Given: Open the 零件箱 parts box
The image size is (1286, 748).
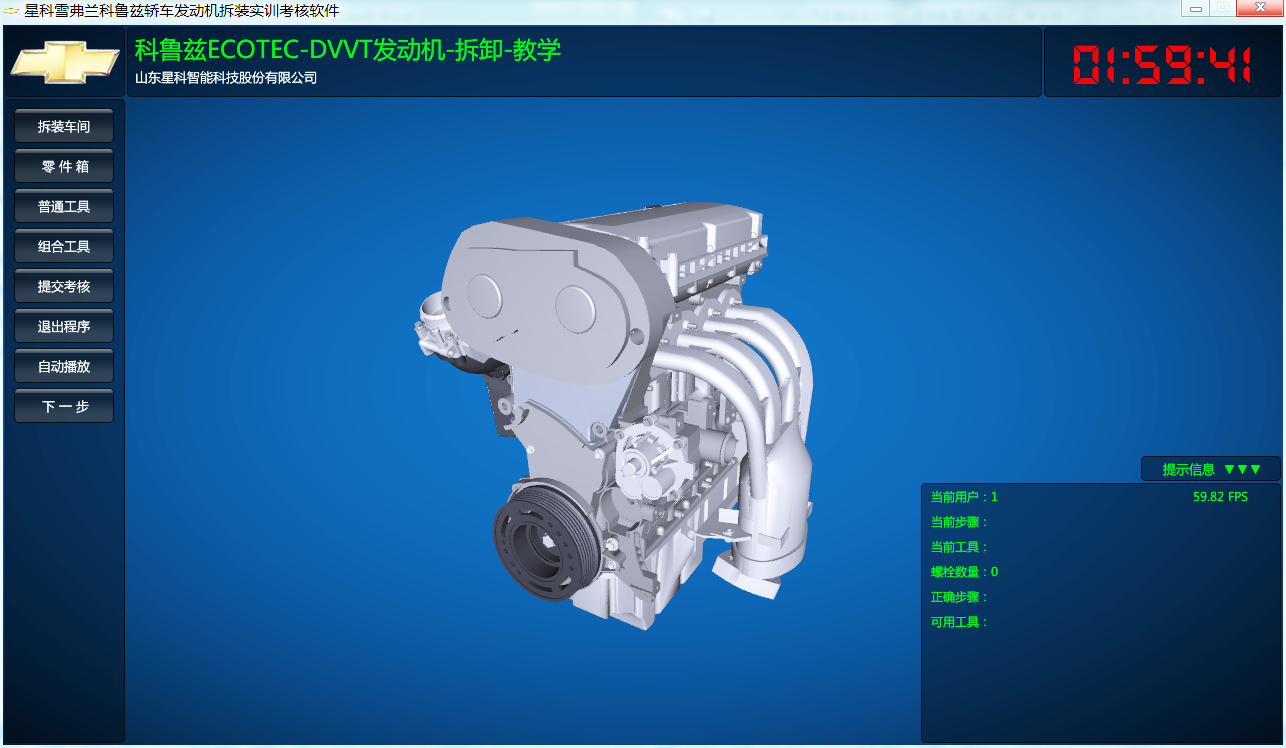Looking at the screenshot, I should click(64, 166).
